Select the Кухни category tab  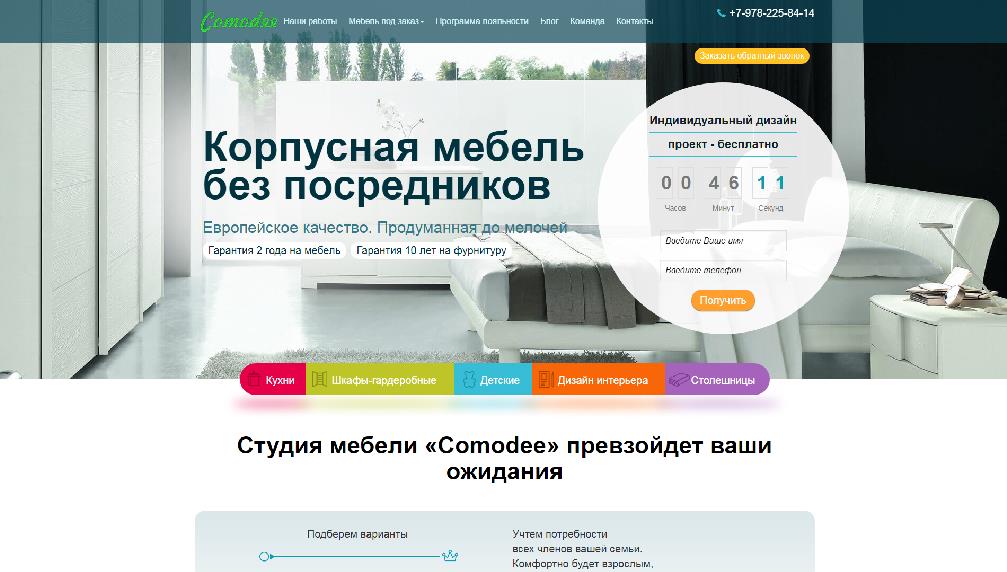[273, 379]
